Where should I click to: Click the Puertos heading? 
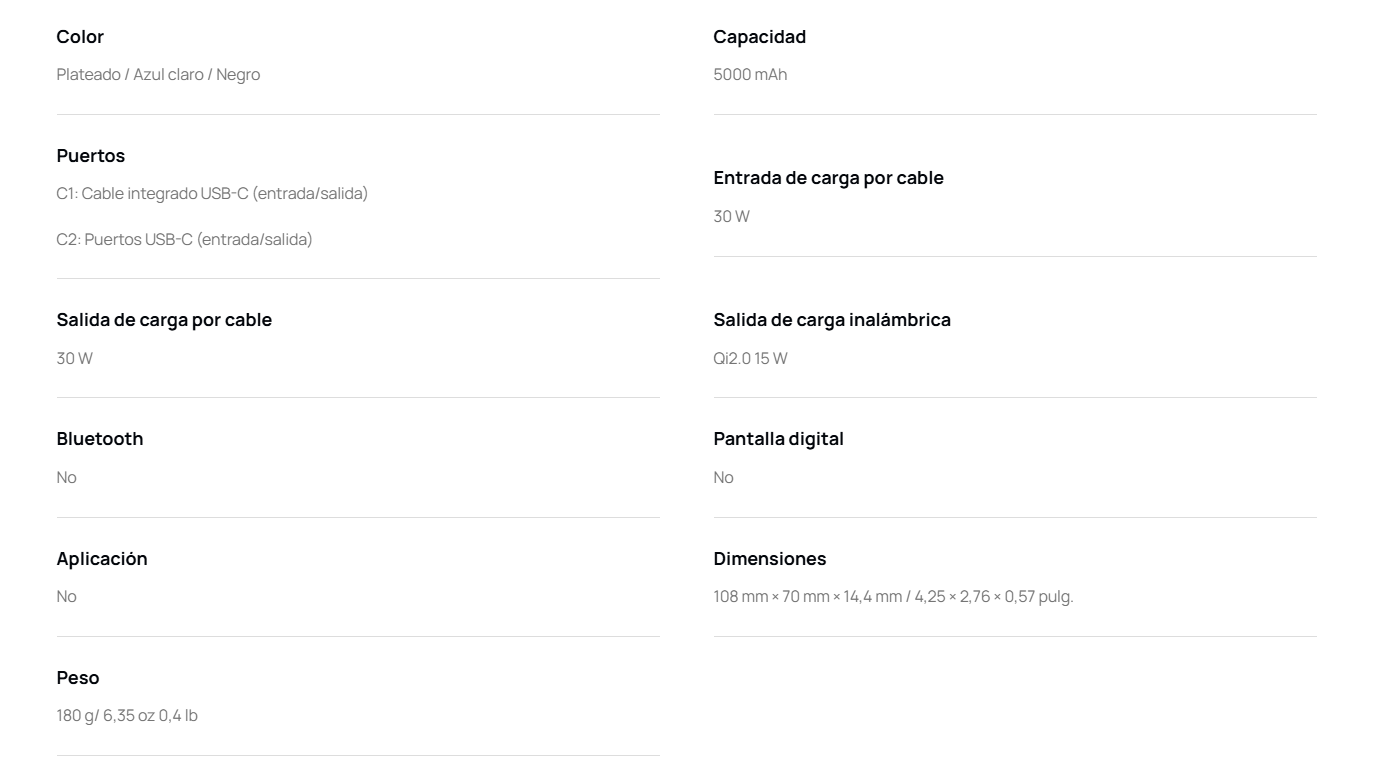click(x=91, y=156)
